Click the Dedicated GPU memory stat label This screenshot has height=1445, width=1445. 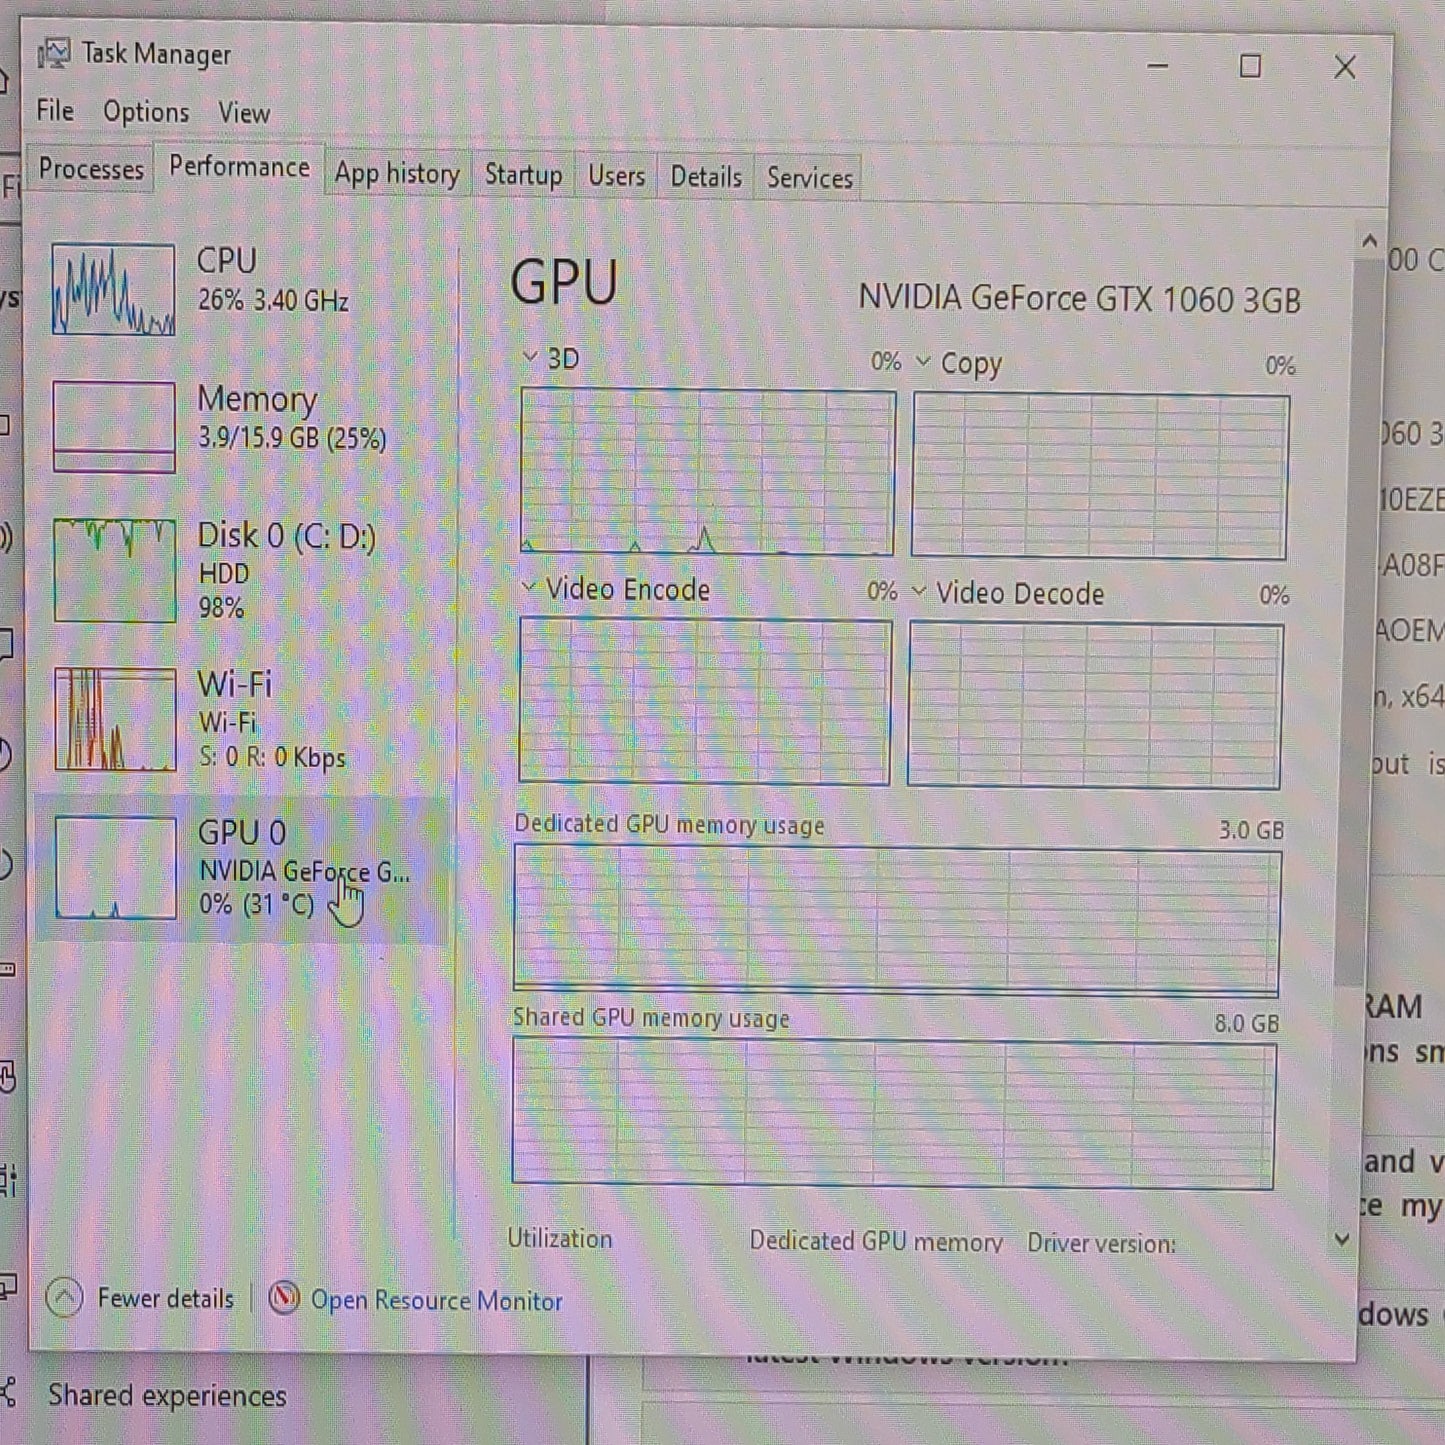pyautogui.click(x=876, y=1242)
